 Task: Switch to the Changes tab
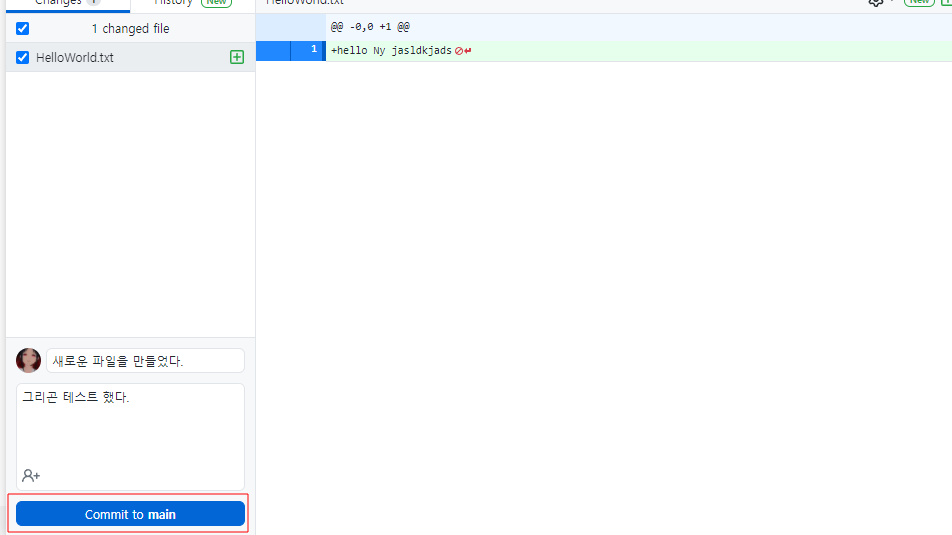67,4
